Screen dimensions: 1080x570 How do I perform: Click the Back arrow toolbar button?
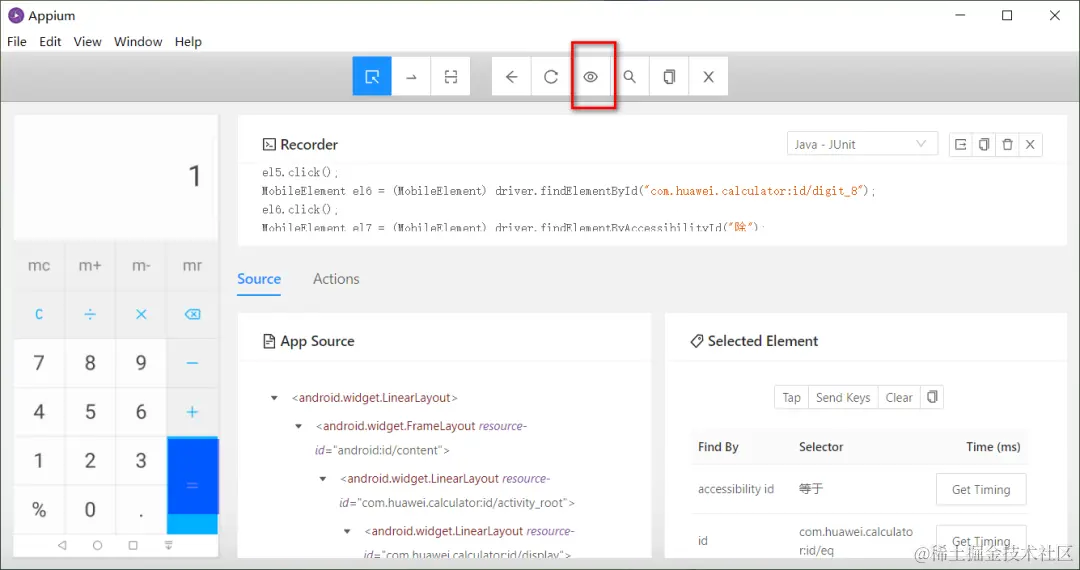511,76
